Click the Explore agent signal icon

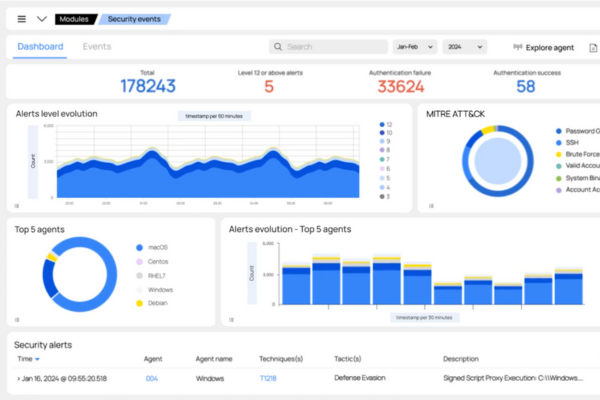point(518,47)
